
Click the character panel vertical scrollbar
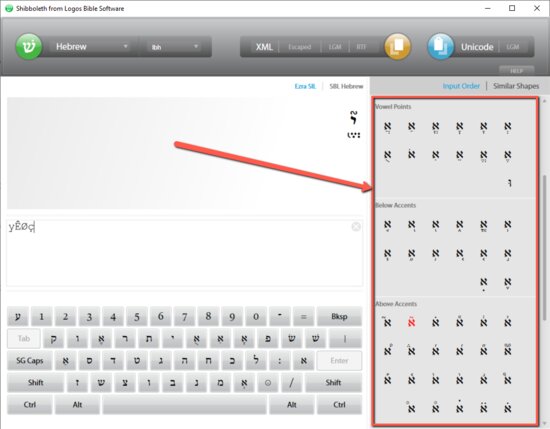point(544,247)
